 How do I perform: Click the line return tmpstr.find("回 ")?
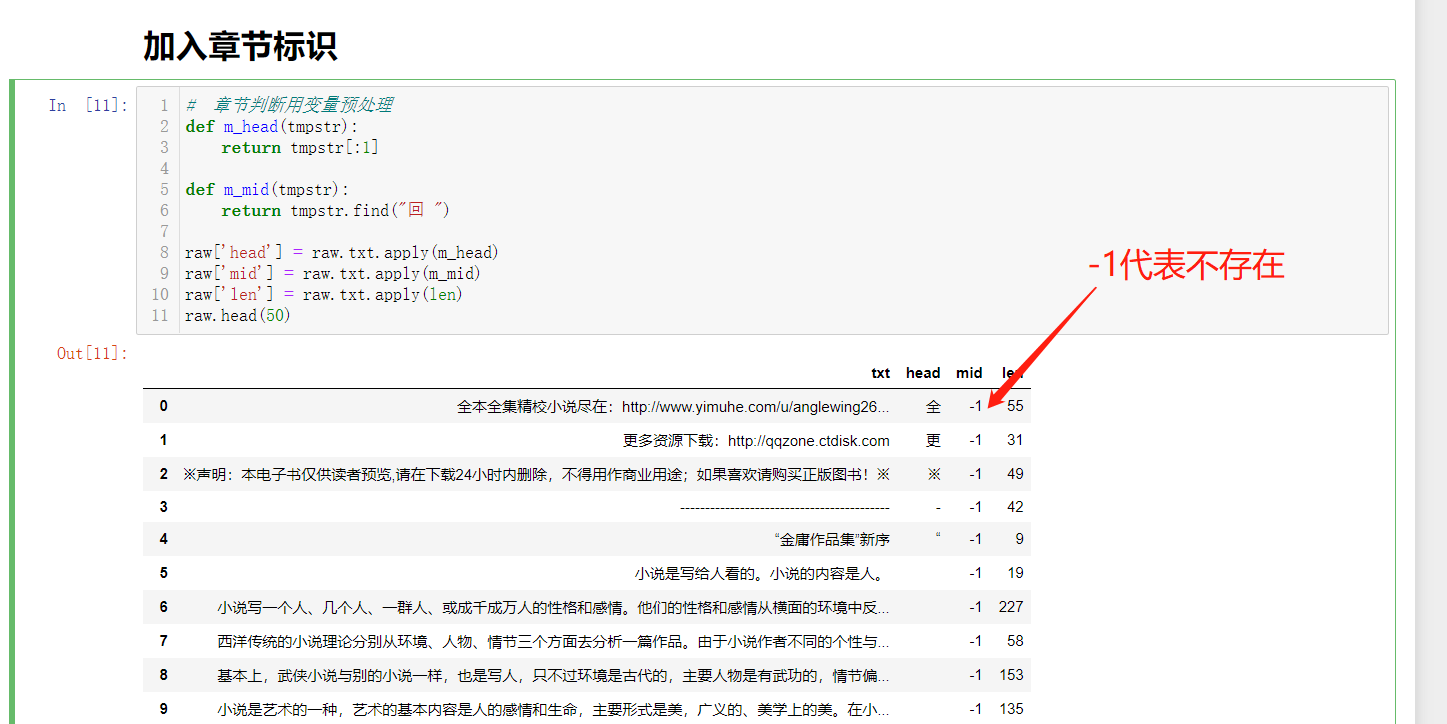pos(336,210)
